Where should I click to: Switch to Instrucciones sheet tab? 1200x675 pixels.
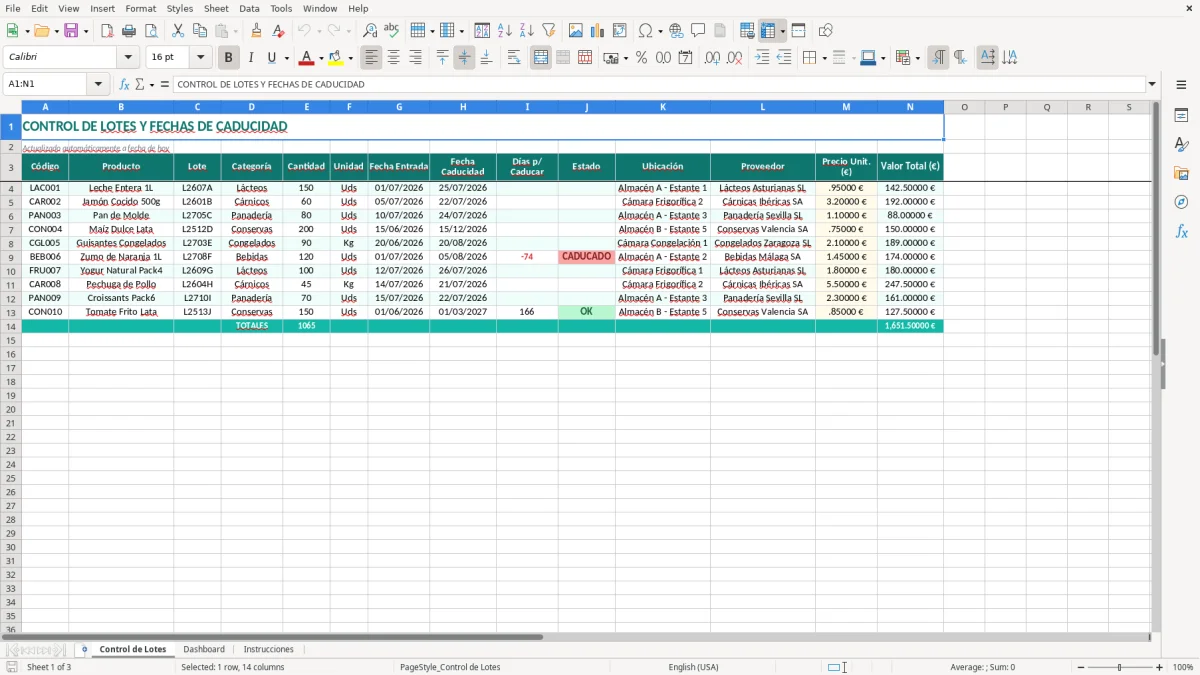[269, 649]
